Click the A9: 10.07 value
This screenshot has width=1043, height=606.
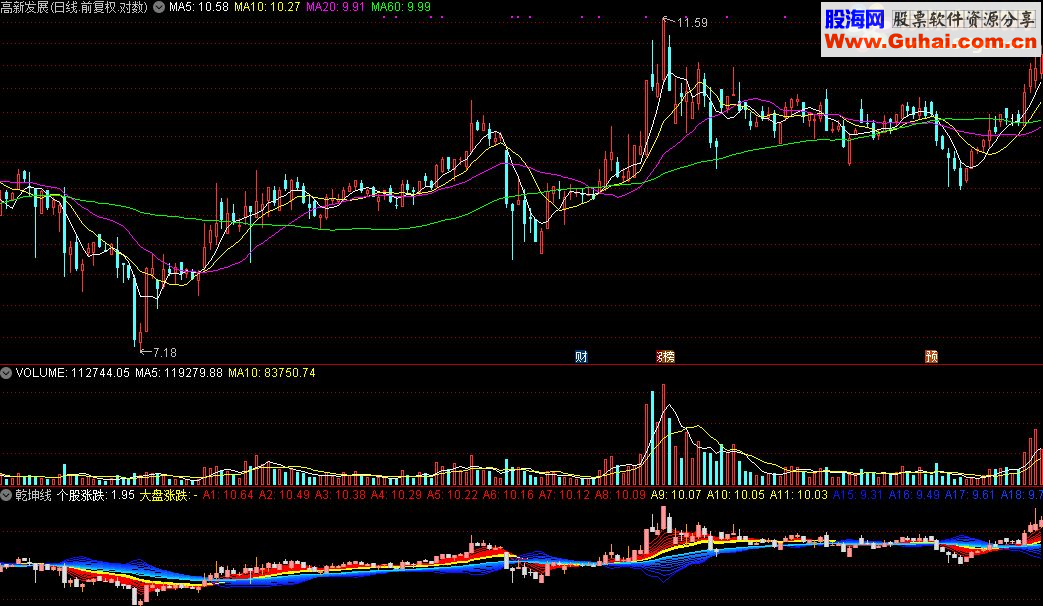[676, 496]
